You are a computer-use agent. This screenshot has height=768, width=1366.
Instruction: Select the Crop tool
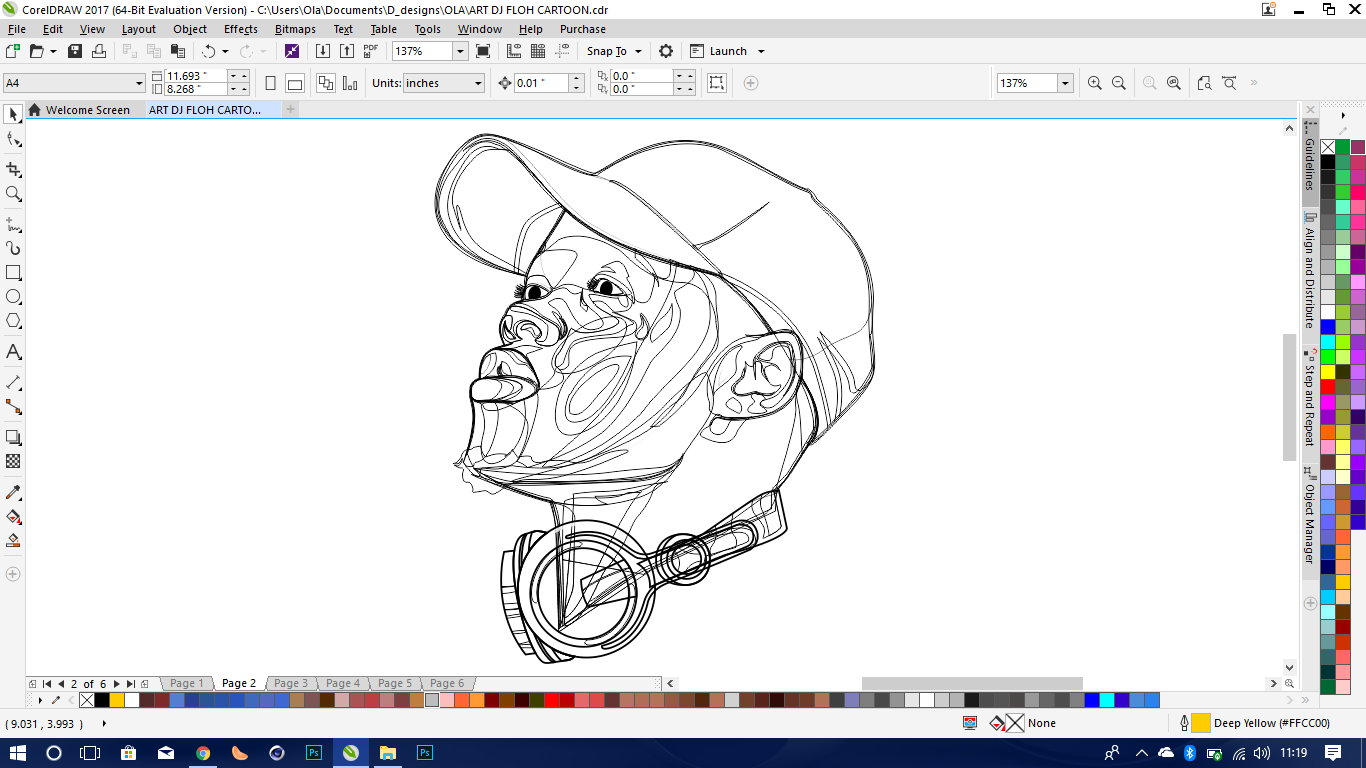pyautogui.click(x=13, y=169)
